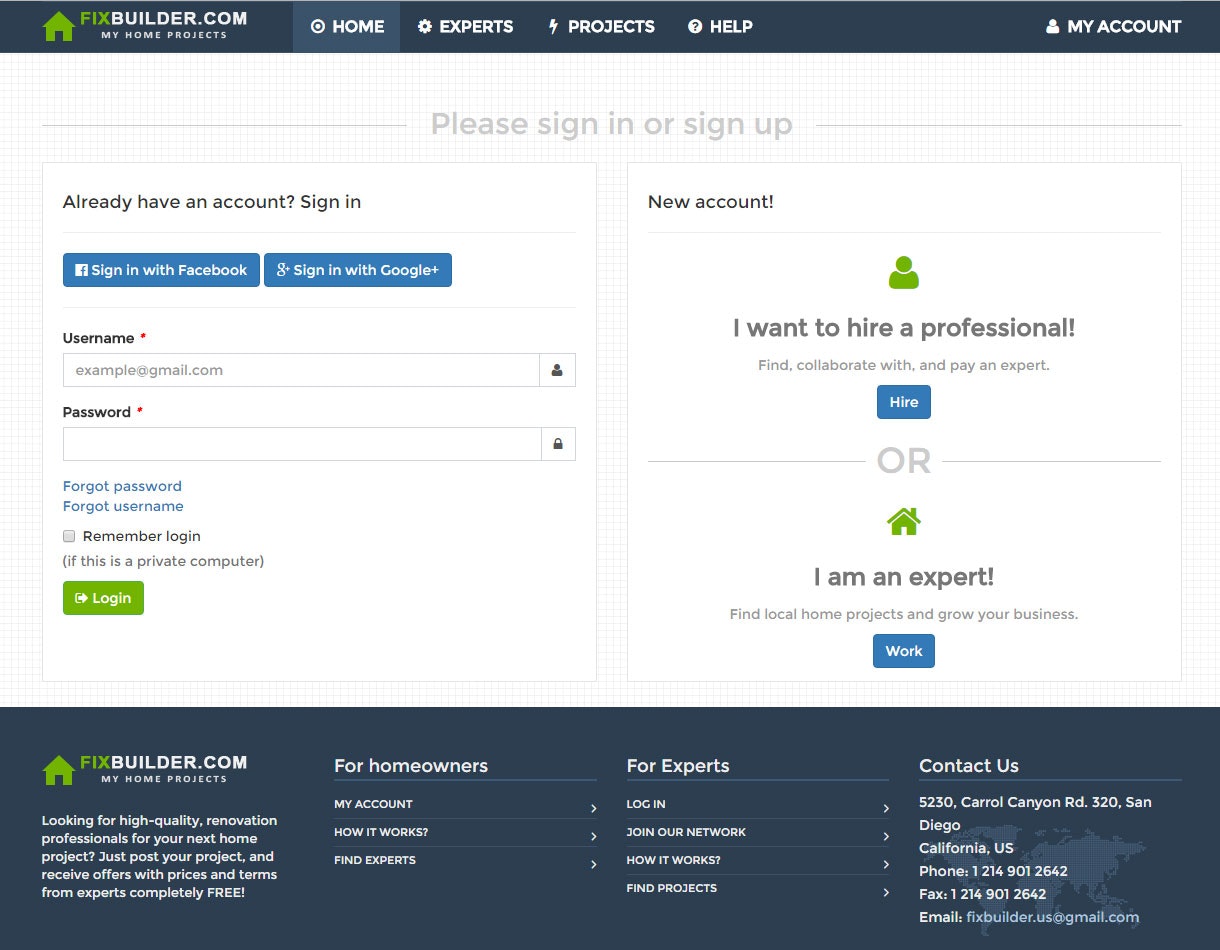Focus the Username input field
Screen dimensions: 1220x950
click(x=301, y=370)
